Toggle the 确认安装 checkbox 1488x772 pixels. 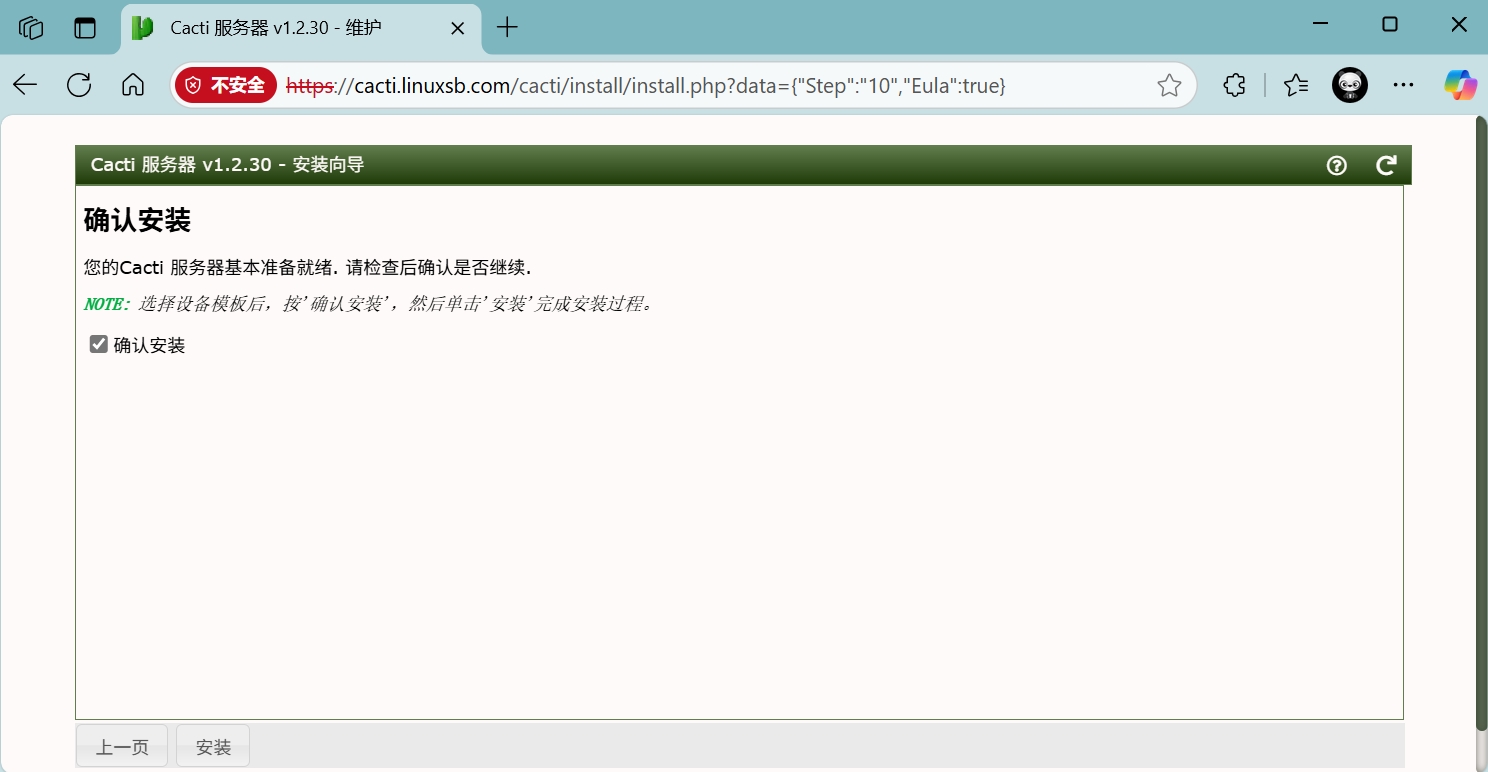coord(99,344)
